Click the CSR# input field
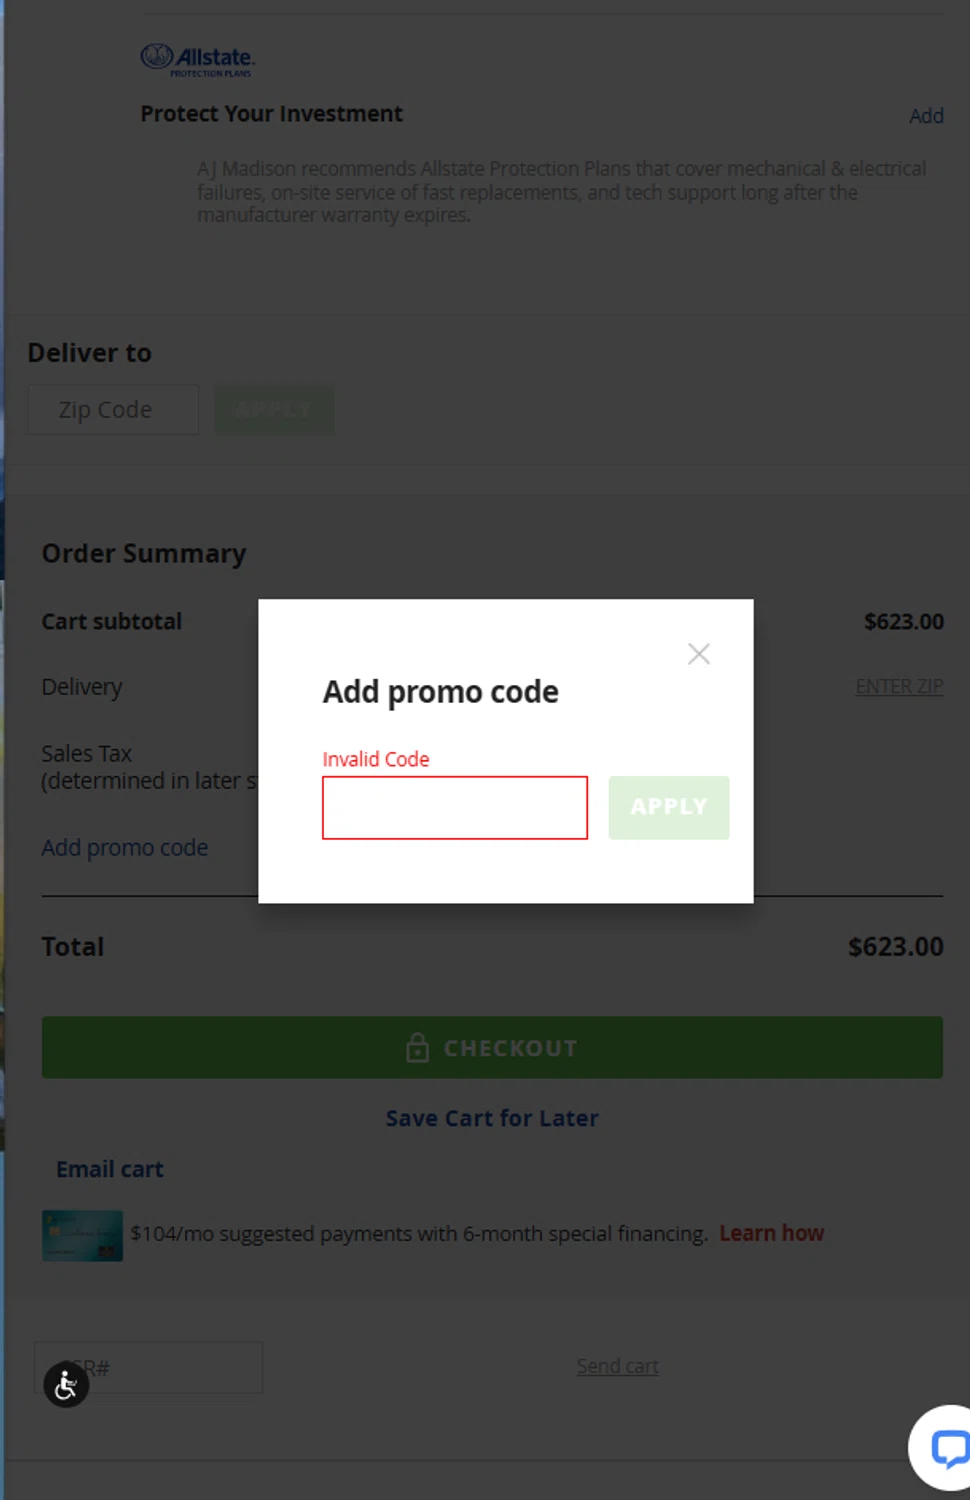Screen dimensions: 970x1500 170,1367
